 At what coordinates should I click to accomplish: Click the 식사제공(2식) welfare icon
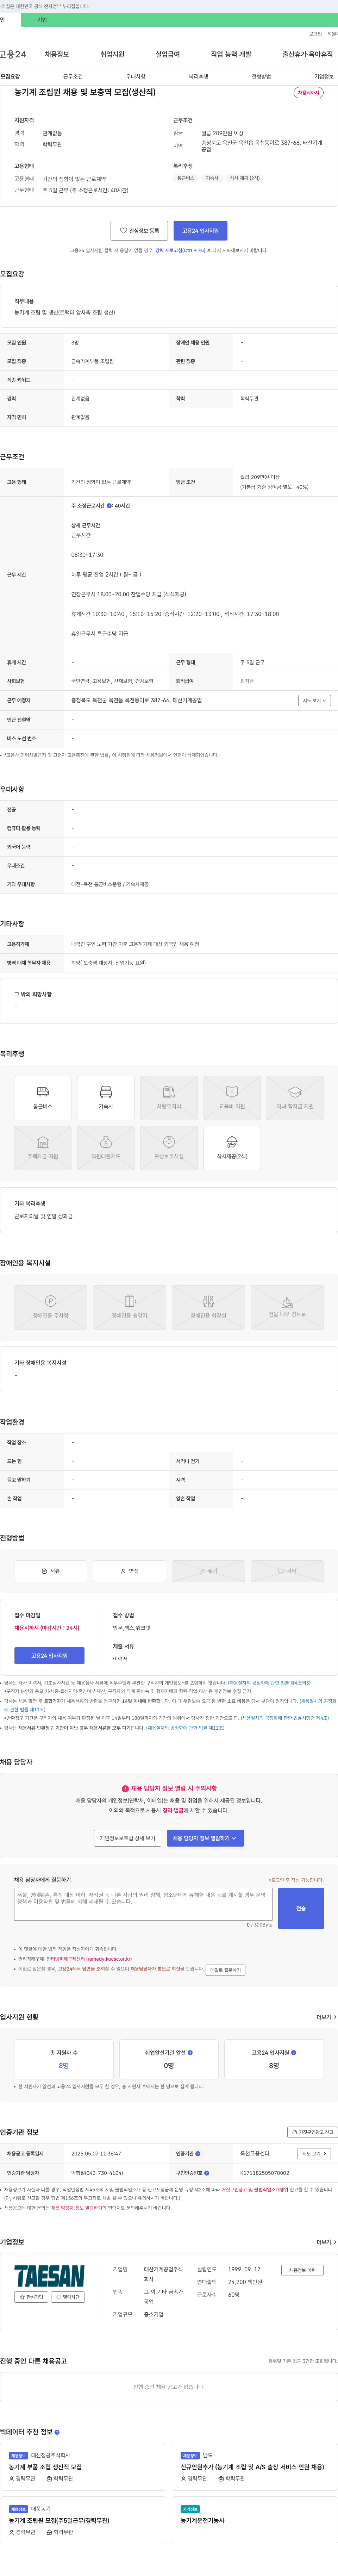pyautogui.click(x=232, y=1148)
